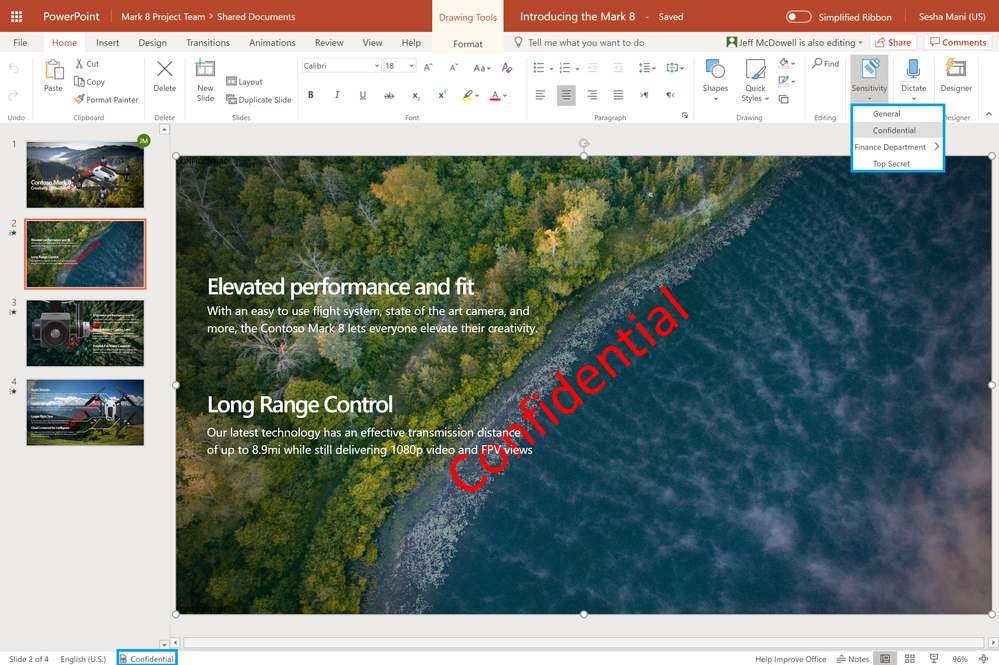
Task: Expand the font size dropdown
Action: tap(413, 66)
